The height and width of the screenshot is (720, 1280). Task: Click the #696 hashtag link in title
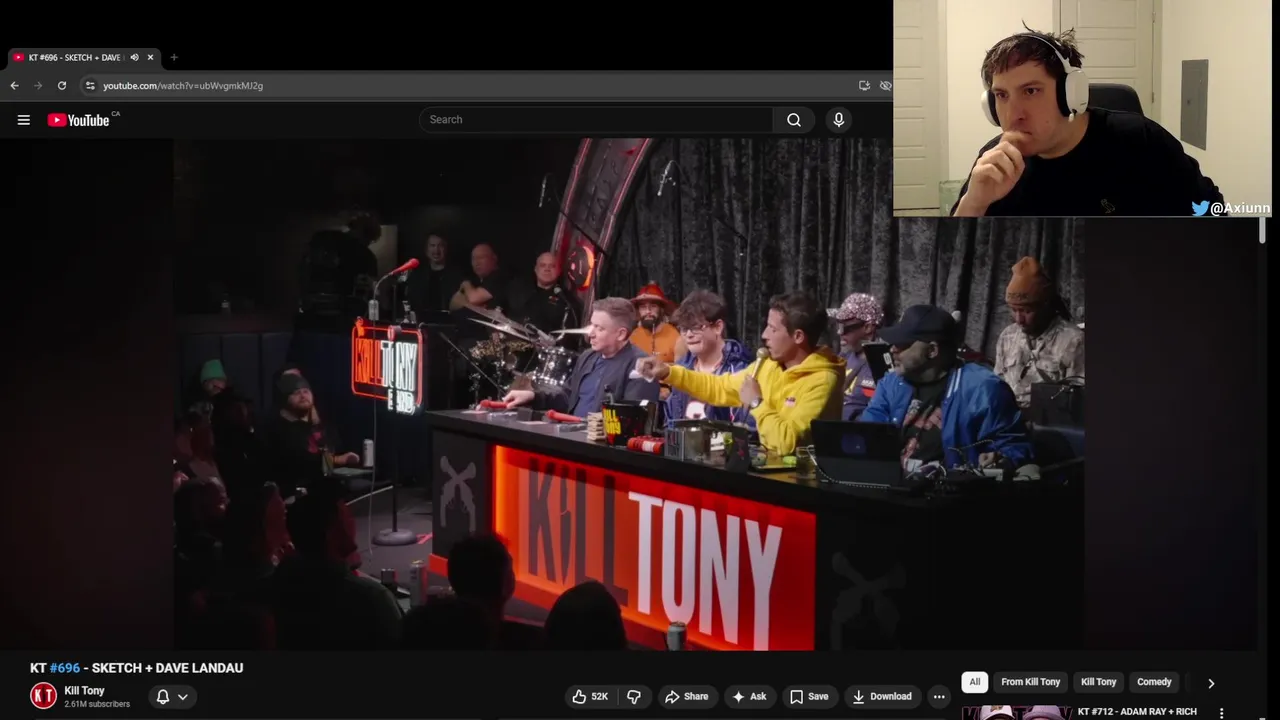pos(65,668)
